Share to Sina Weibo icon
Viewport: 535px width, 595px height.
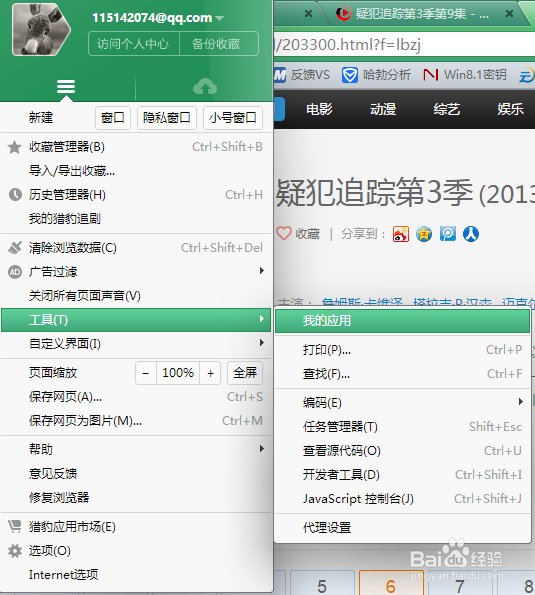pyautogui.click(x=401, y=234)
